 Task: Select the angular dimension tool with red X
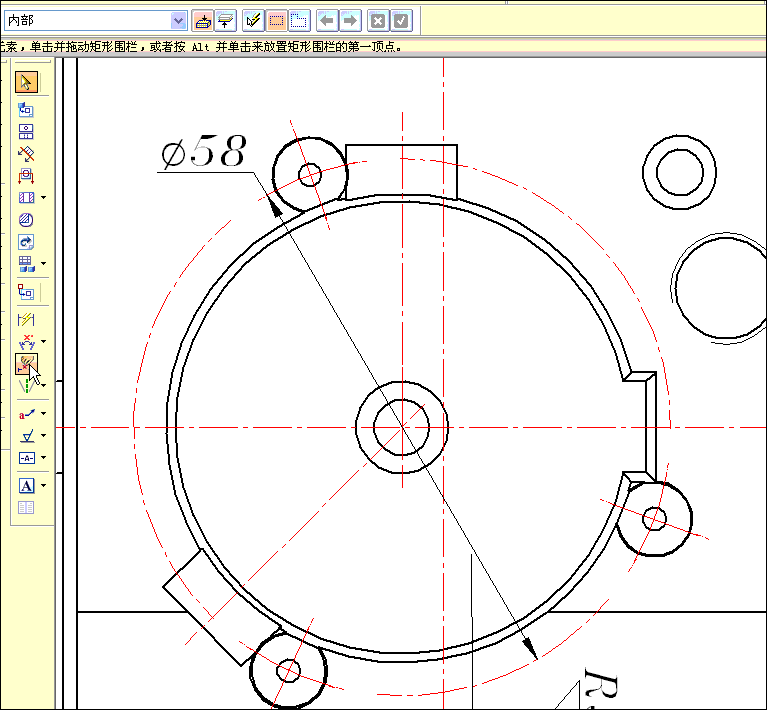click(x=26, y=342)
